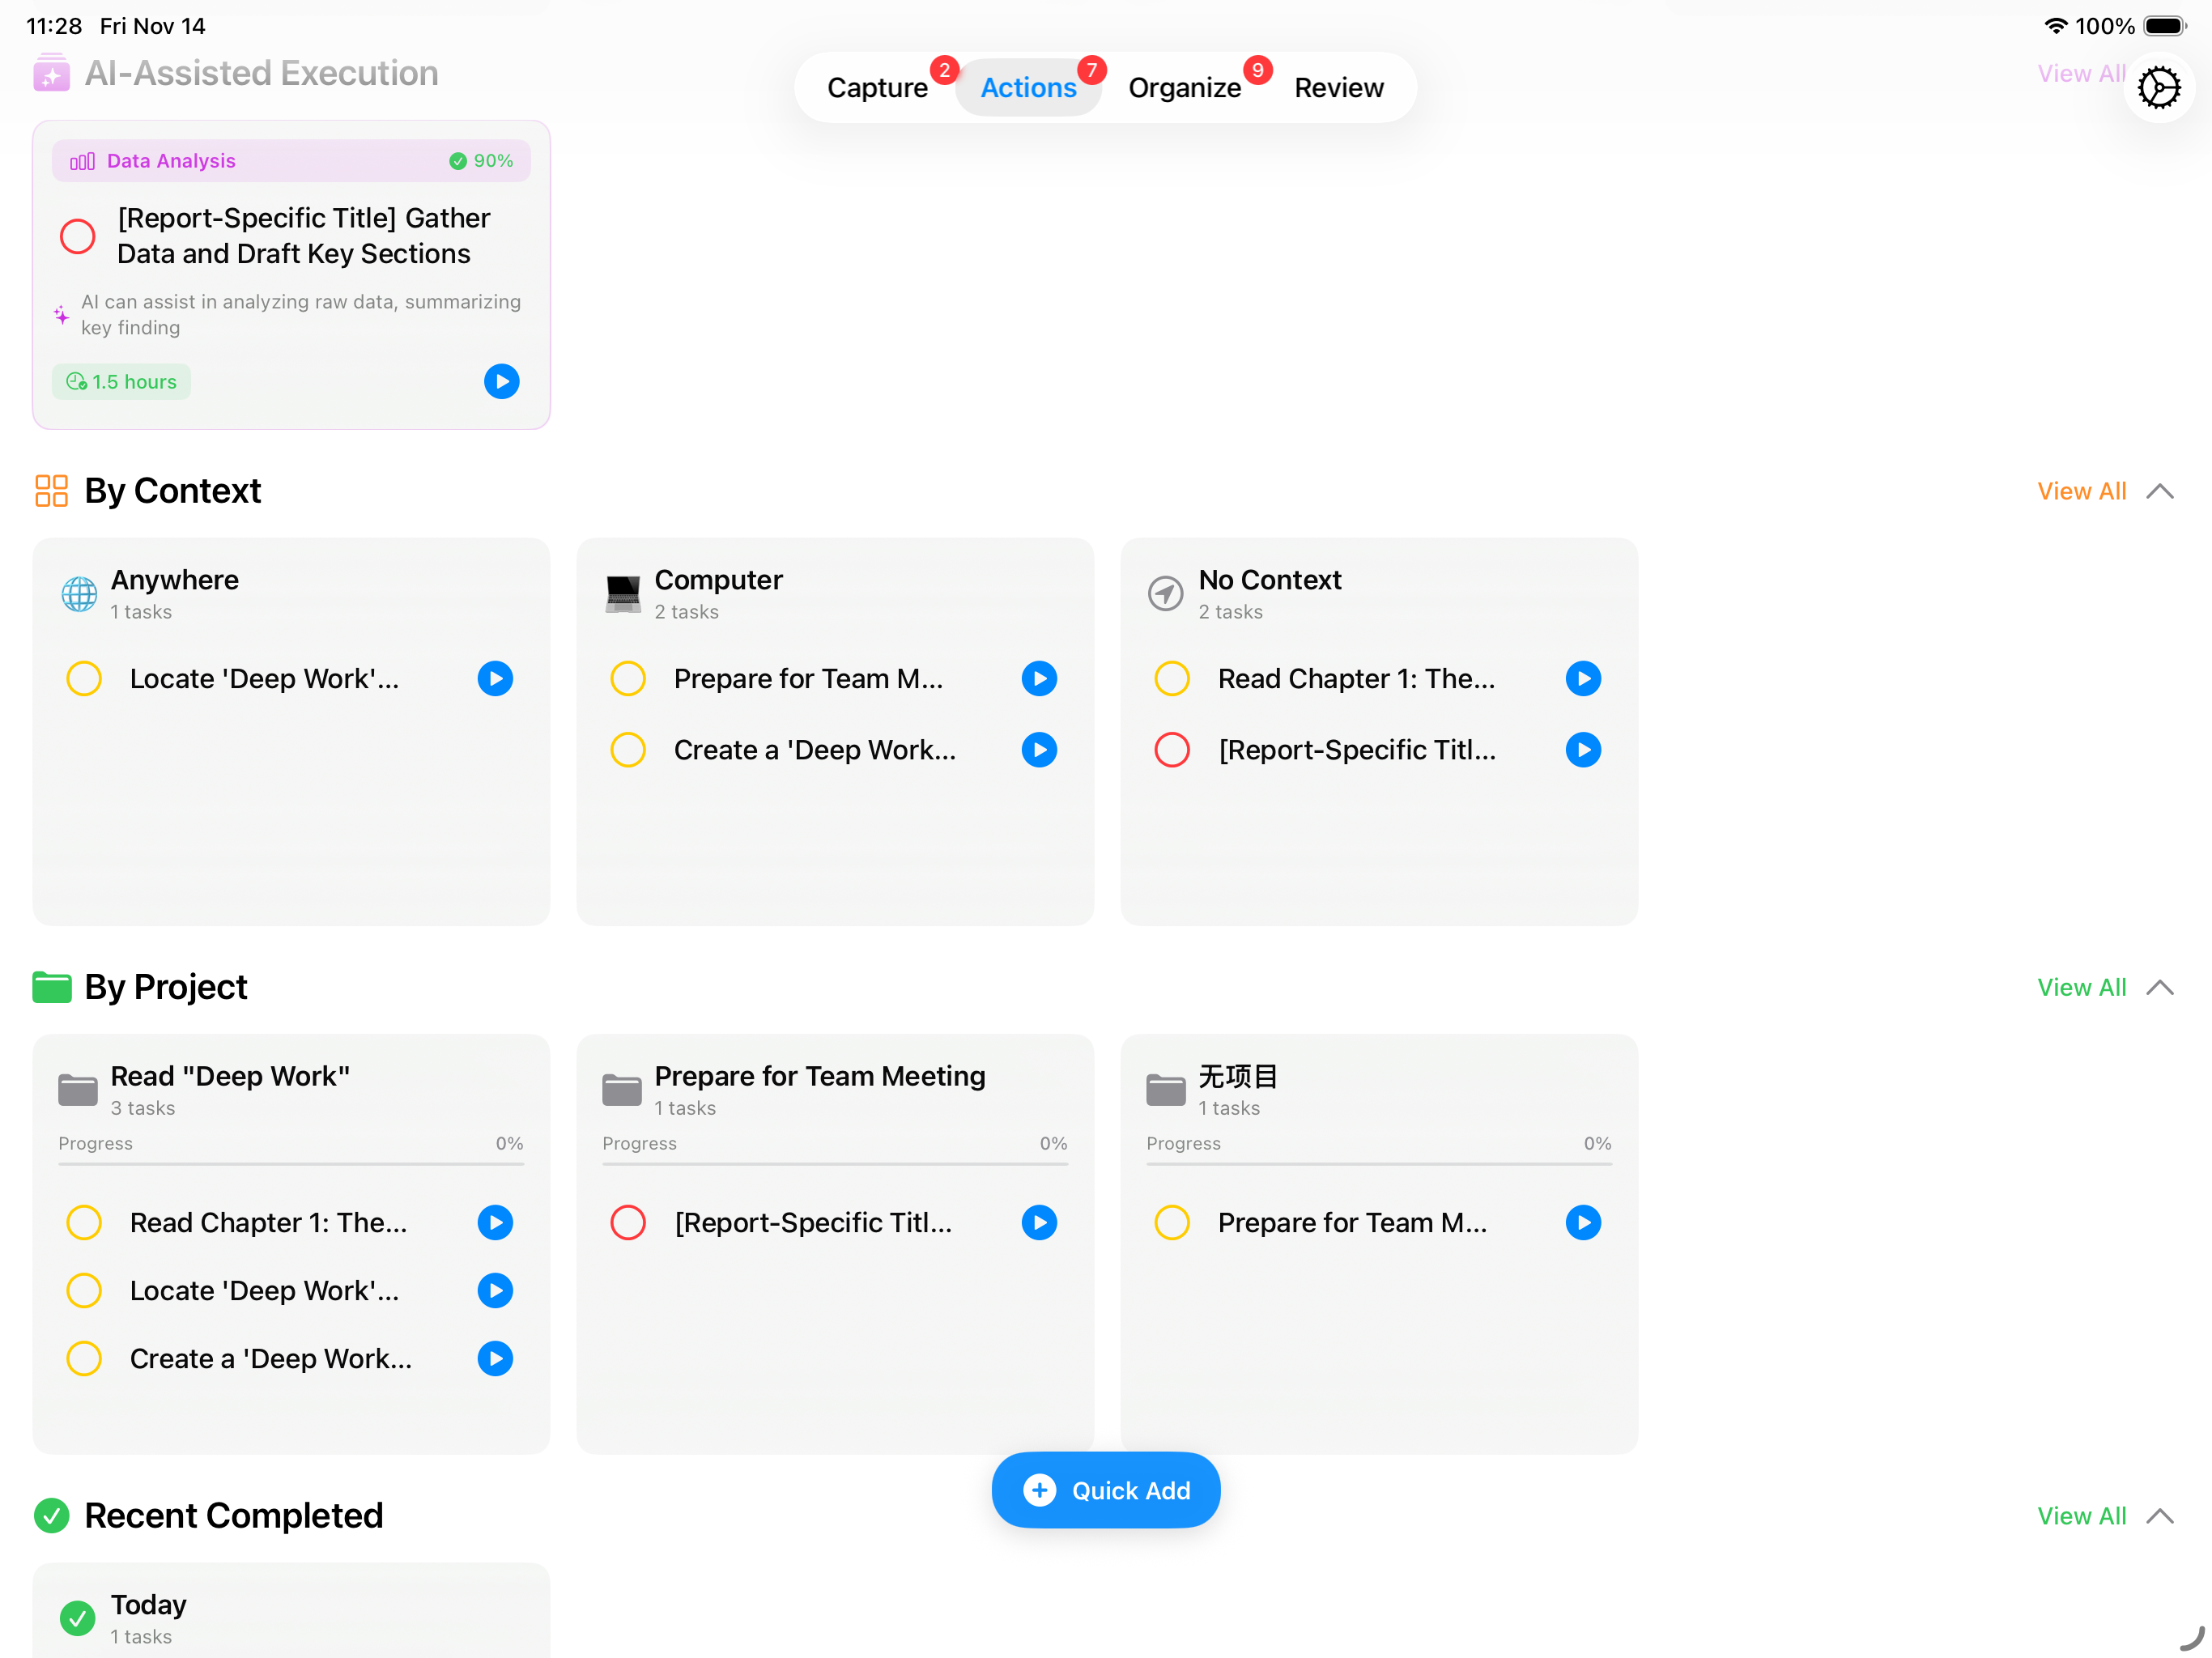Switch to the Capture tab
This screenshot has width=2212, height=1658.
877,88
